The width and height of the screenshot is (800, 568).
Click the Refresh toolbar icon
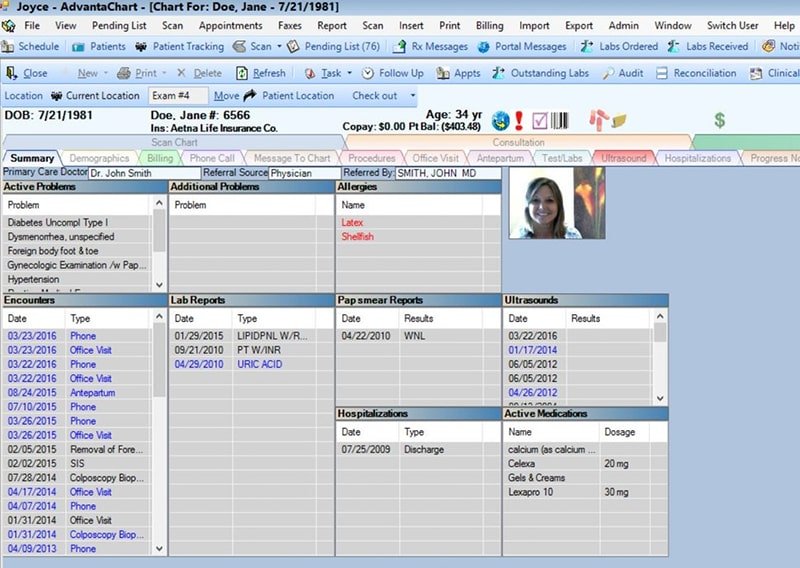[241, 73]
